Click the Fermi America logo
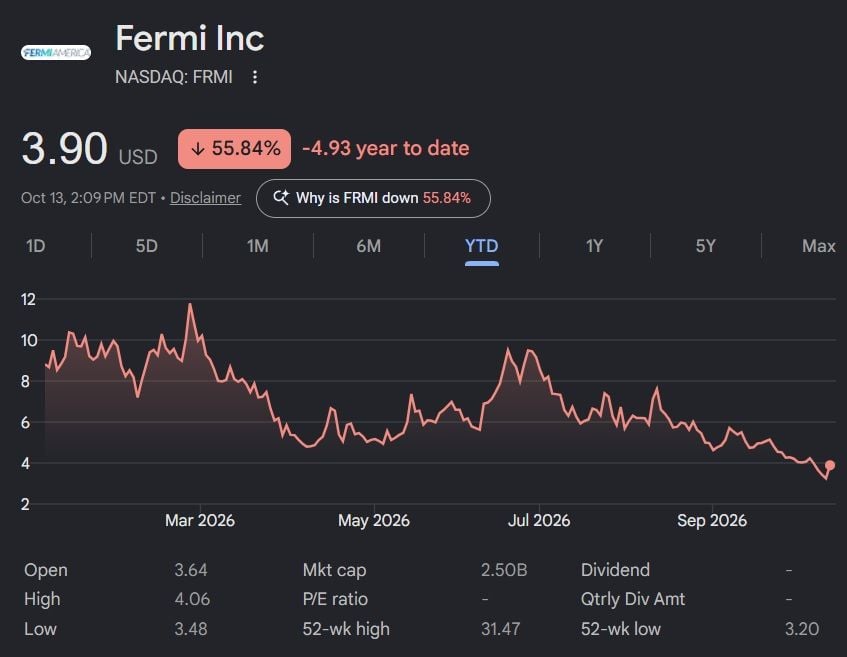847x657 pixels. coord(56,52)
